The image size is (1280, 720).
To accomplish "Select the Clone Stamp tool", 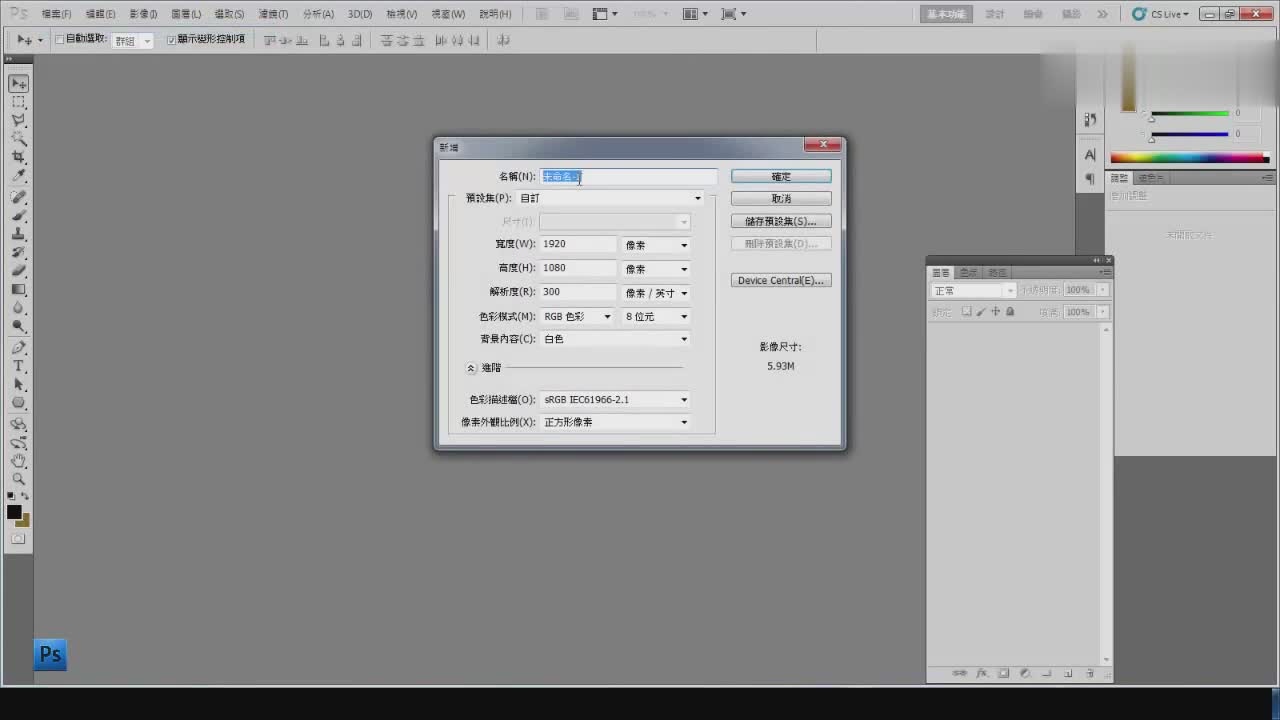I will (x=18, y=233).
